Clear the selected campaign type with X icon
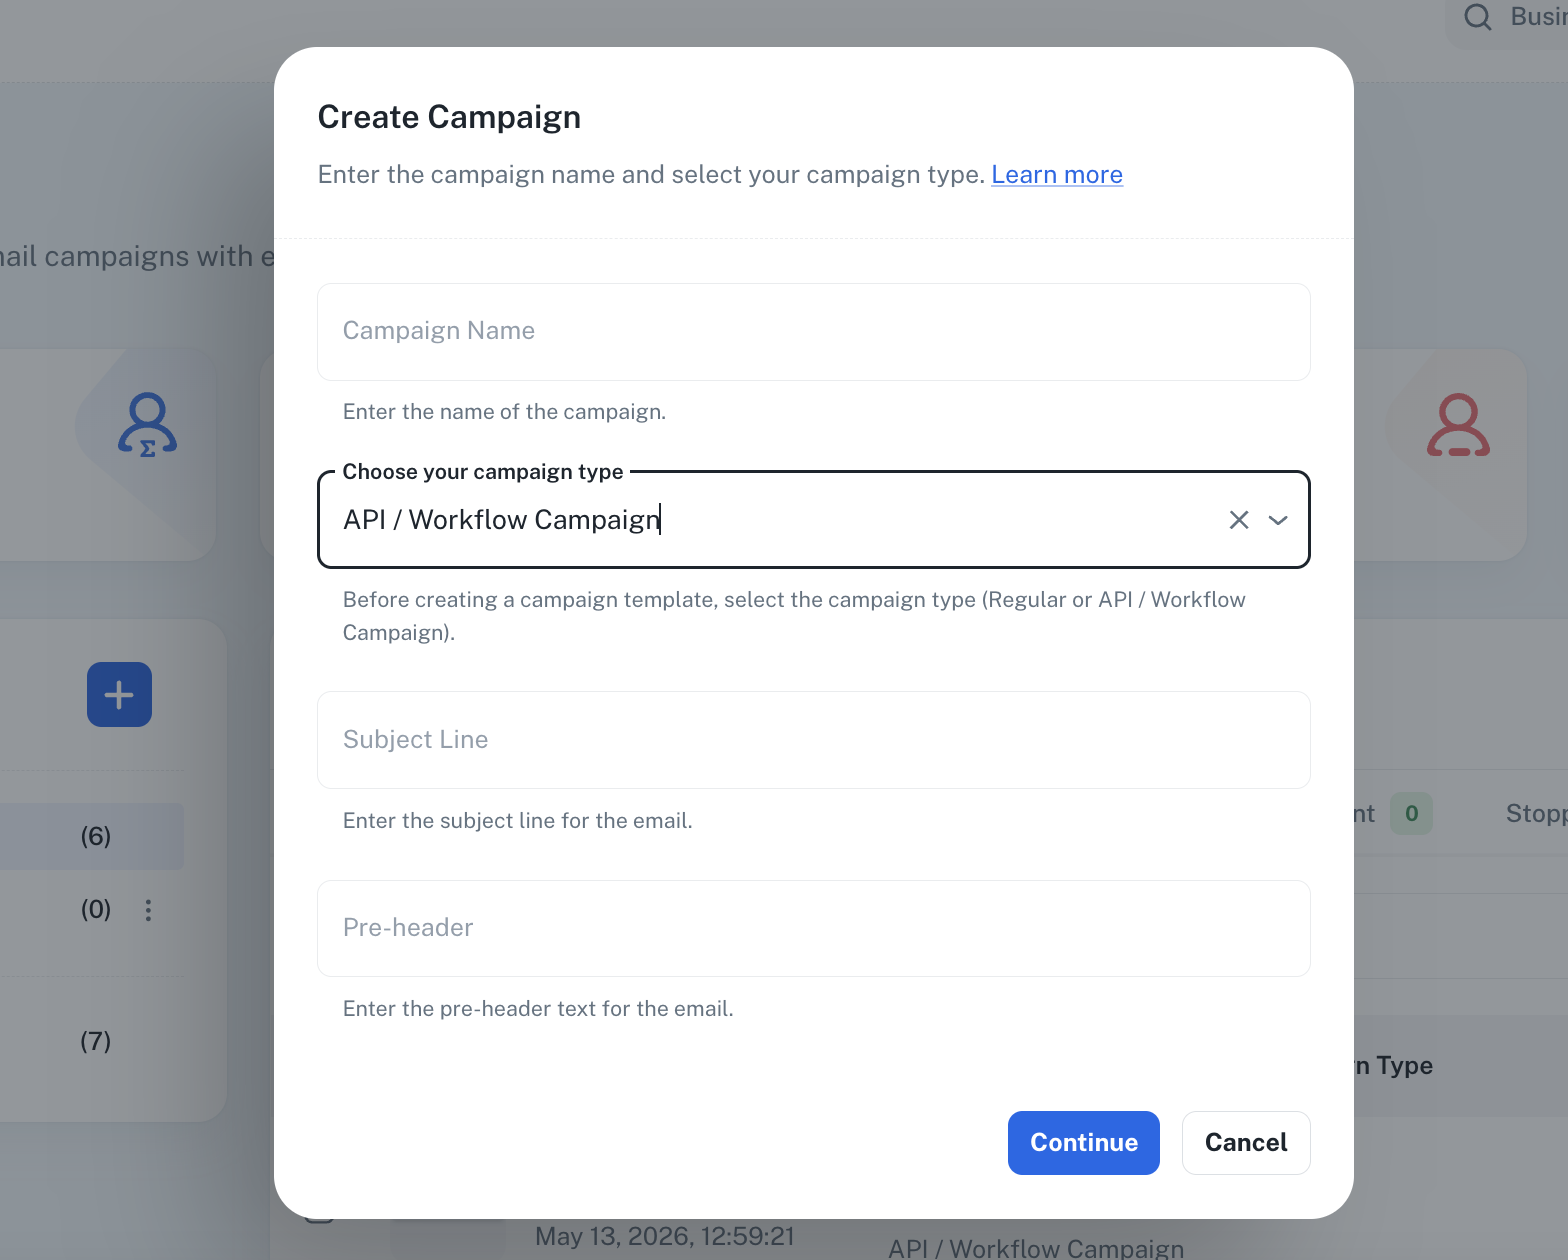The height and width of the screenshot is (1260, 1568). (1238, 520)
